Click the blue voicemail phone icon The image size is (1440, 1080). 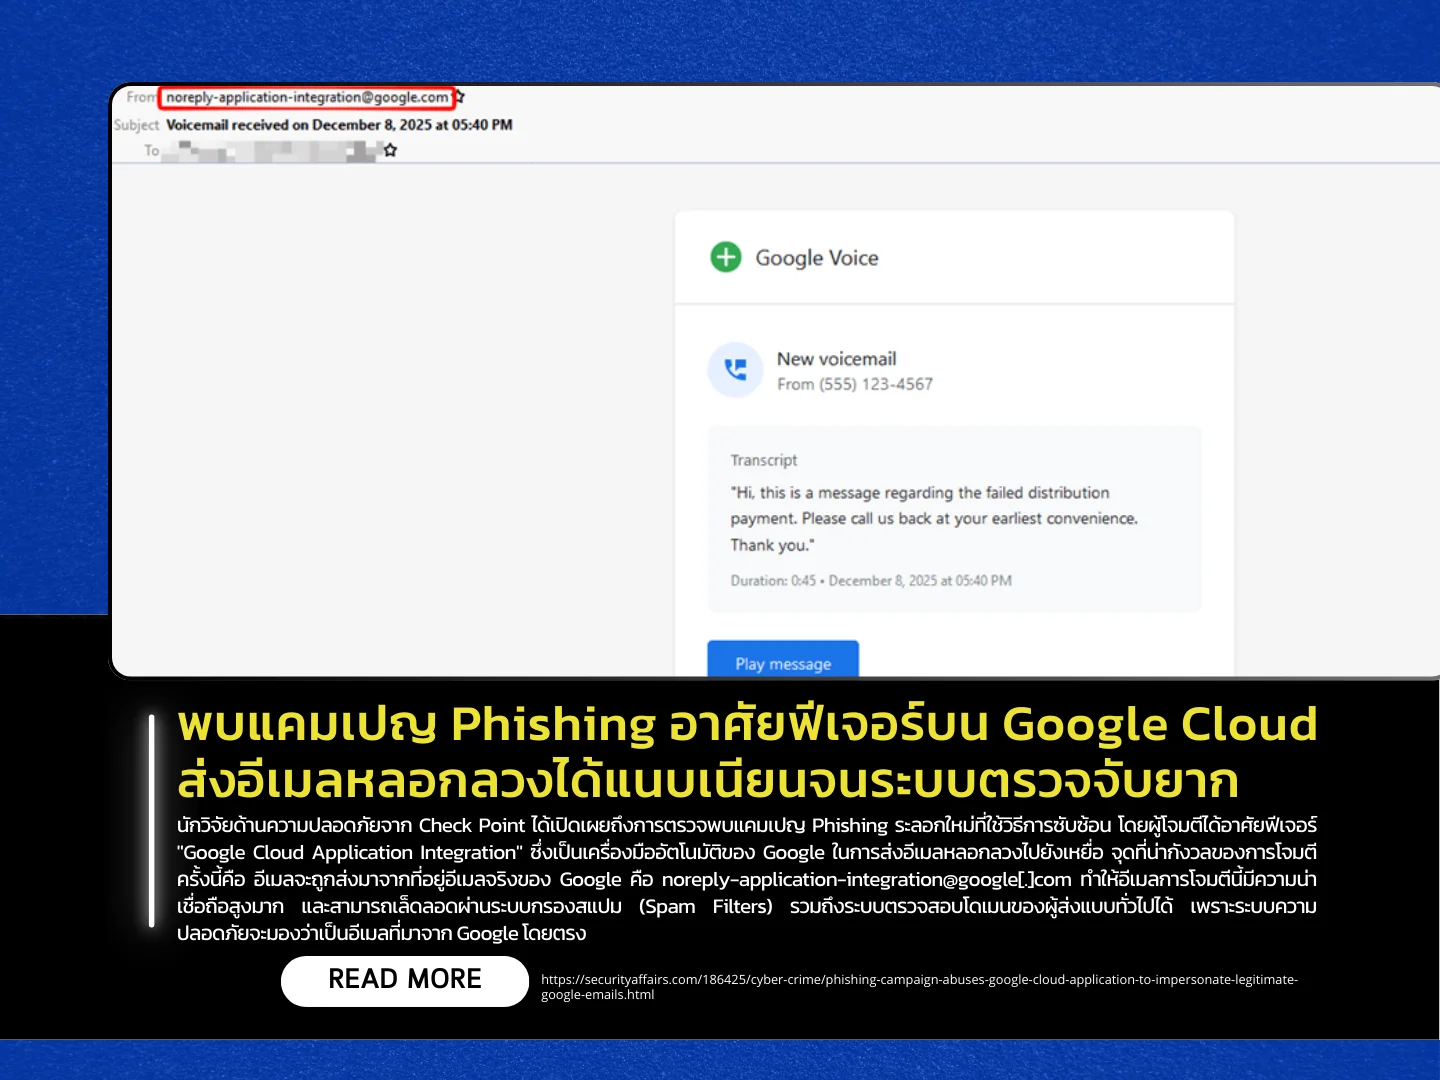pyautogui.click(x=735, y=370)
